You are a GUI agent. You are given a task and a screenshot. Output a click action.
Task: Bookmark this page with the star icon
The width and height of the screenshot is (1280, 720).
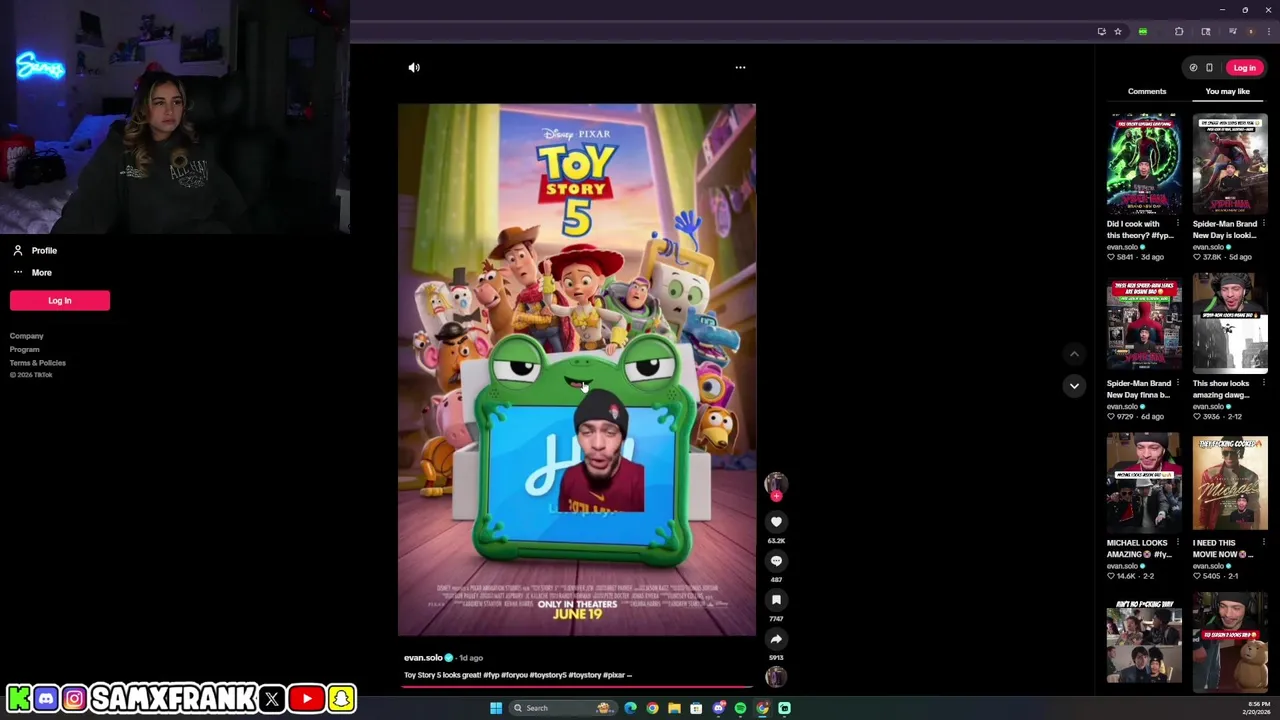[x=1118, y=31]
